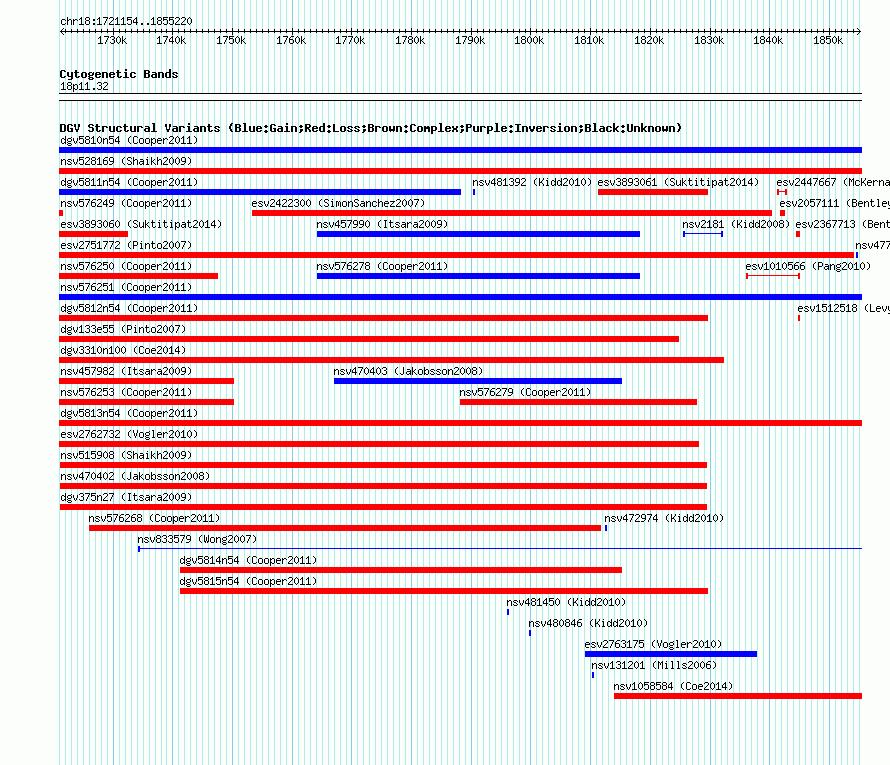890x765 pixels.
Task: Select red dgv5813n54 loss bar
Action: coord(460,423)
